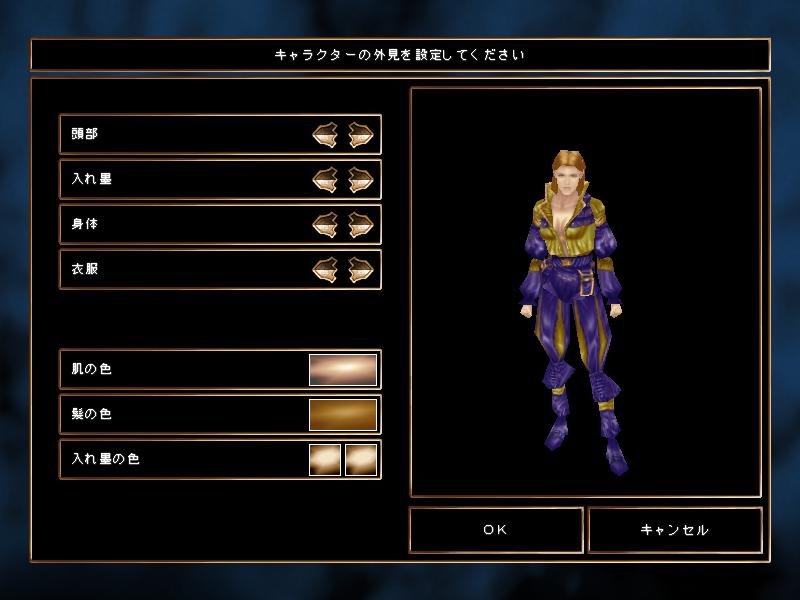Screen dimensions: 800x600
Task: Select the 頭部 label row
Action: [x=220, y=135]
